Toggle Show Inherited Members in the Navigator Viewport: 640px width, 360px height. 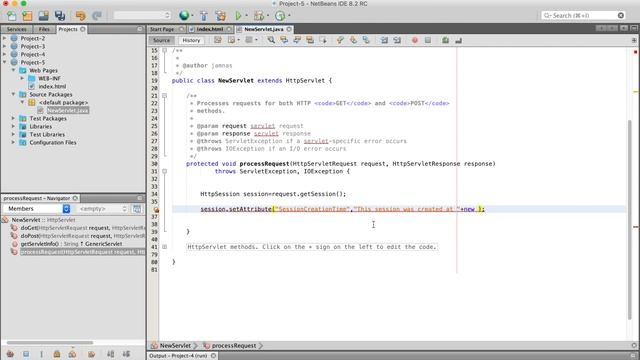click(10, 354)
